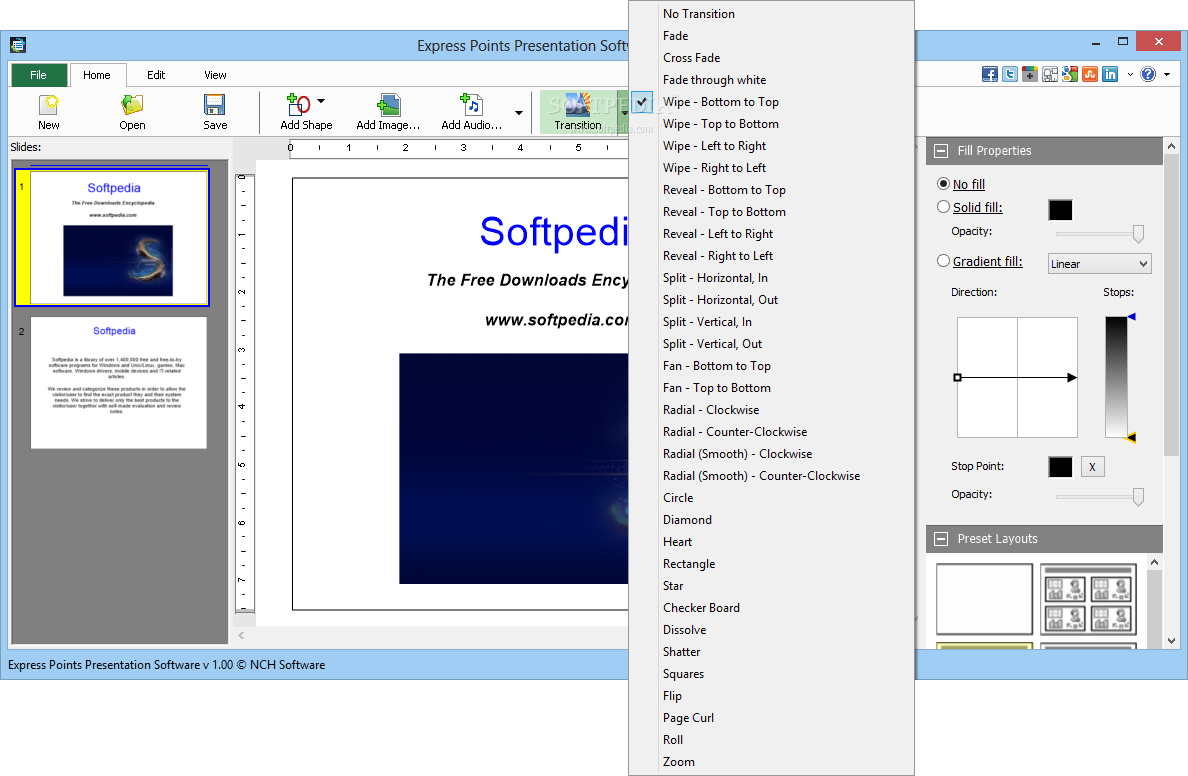Click the slide canvas image
1188x776 pixels.
[514, 468]
